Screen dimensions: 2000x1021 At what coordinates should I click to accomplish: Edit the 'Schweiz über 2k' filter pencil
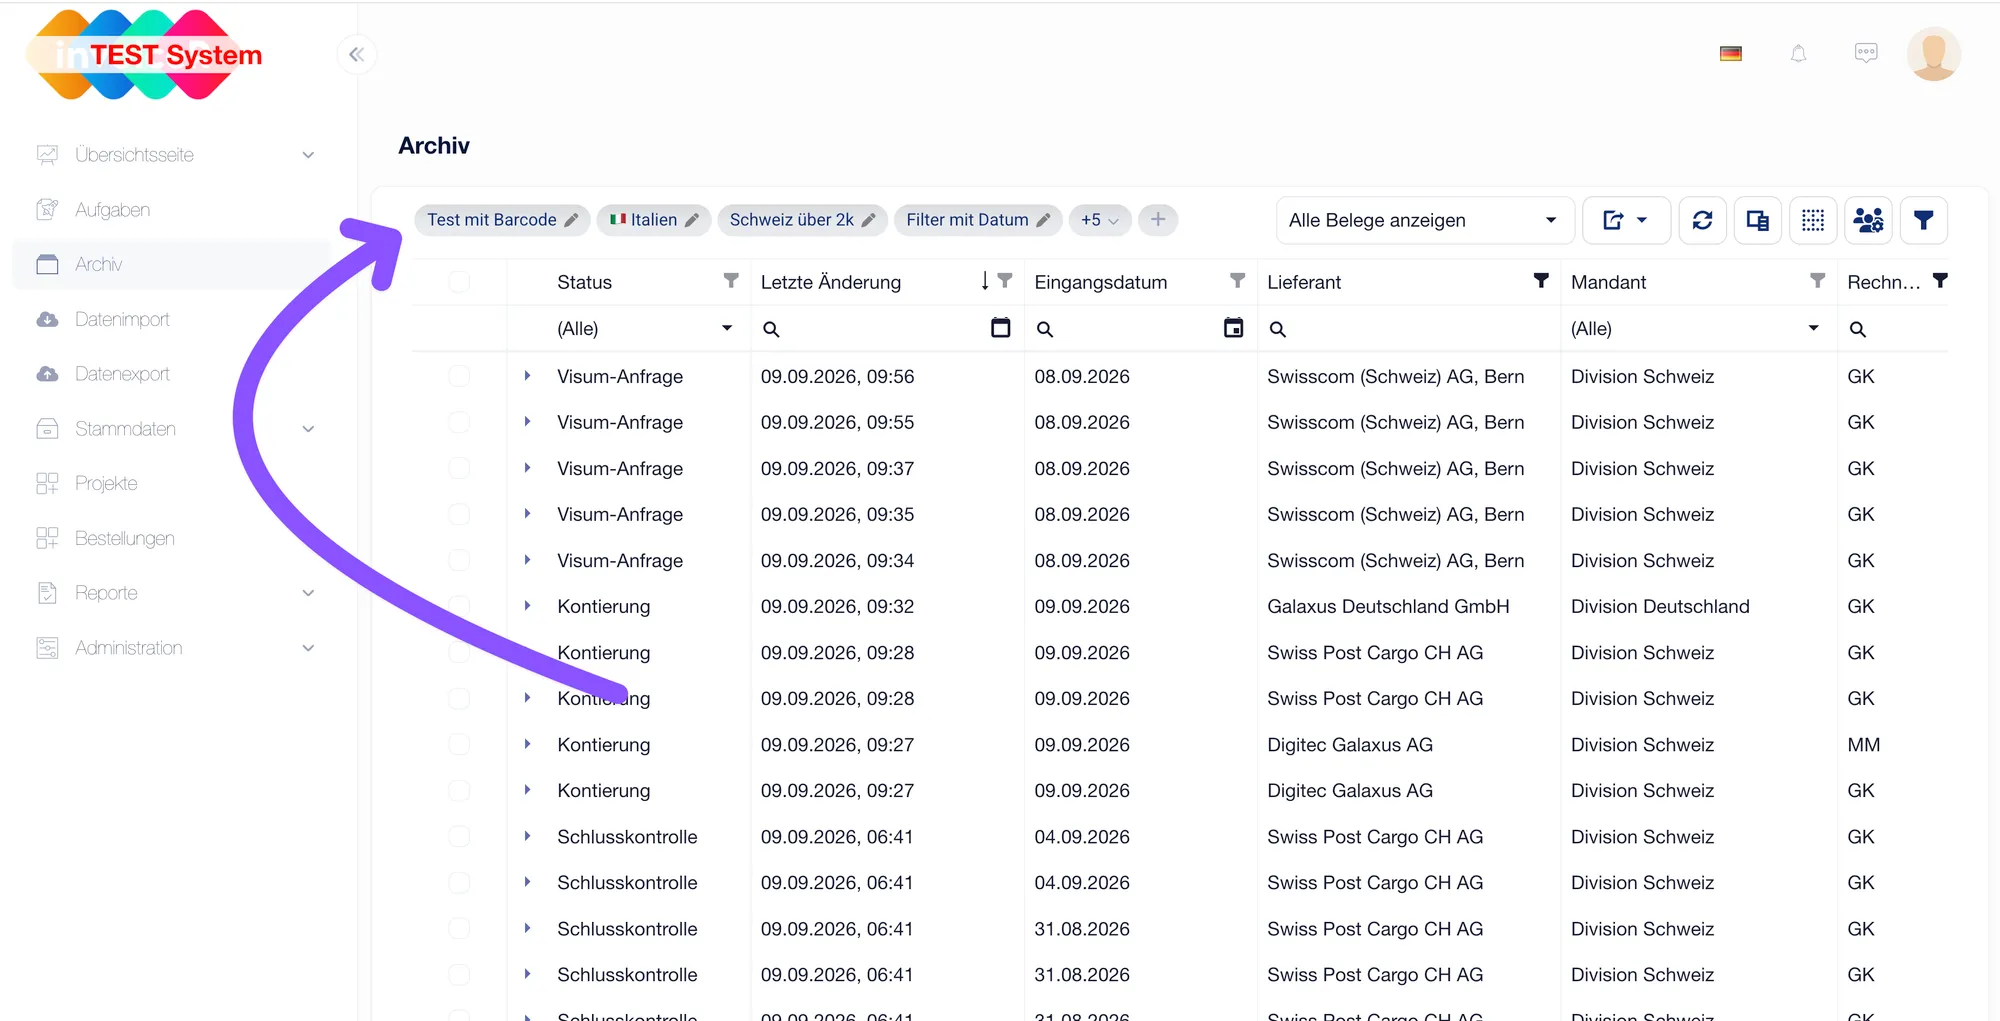point(869,220)
